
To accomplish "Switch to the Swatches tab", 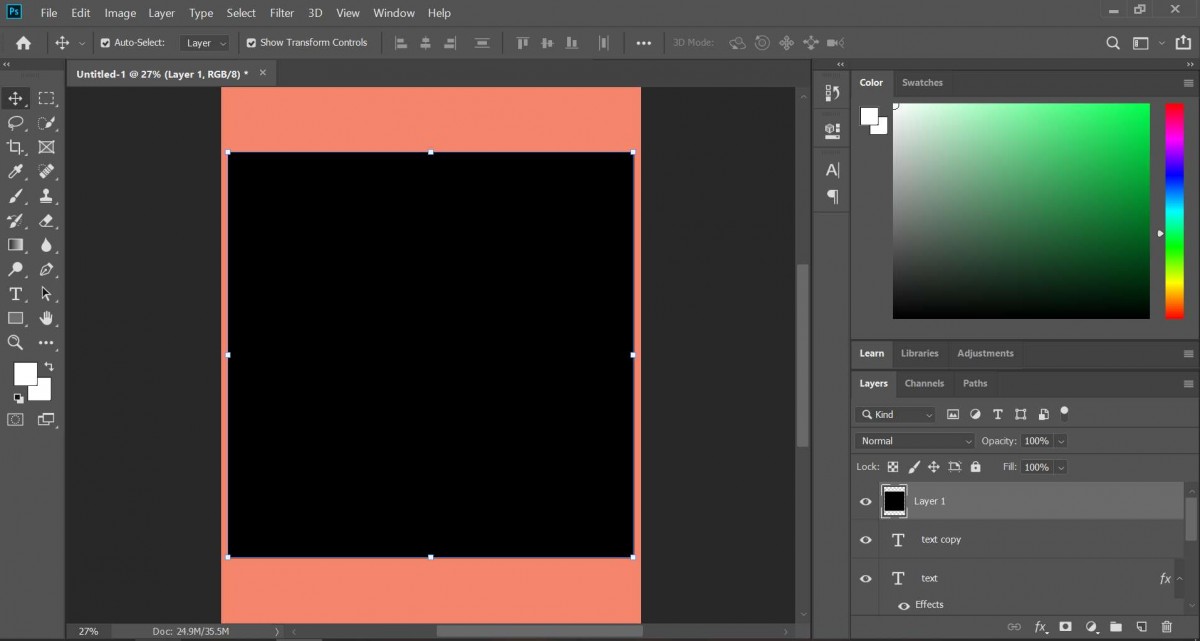I will (922, 83).
